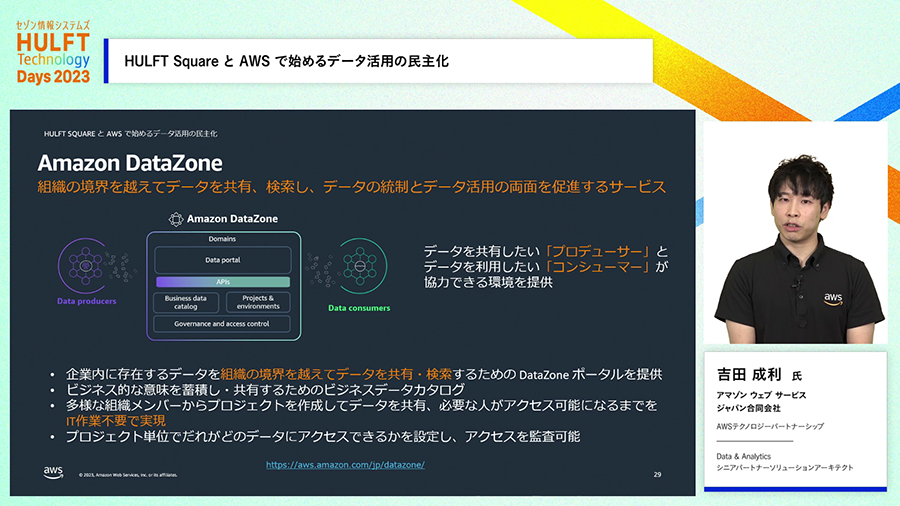Screen dimensions: 900x506
Task: Click the Domains label in diagram
Action: [222, 239]
